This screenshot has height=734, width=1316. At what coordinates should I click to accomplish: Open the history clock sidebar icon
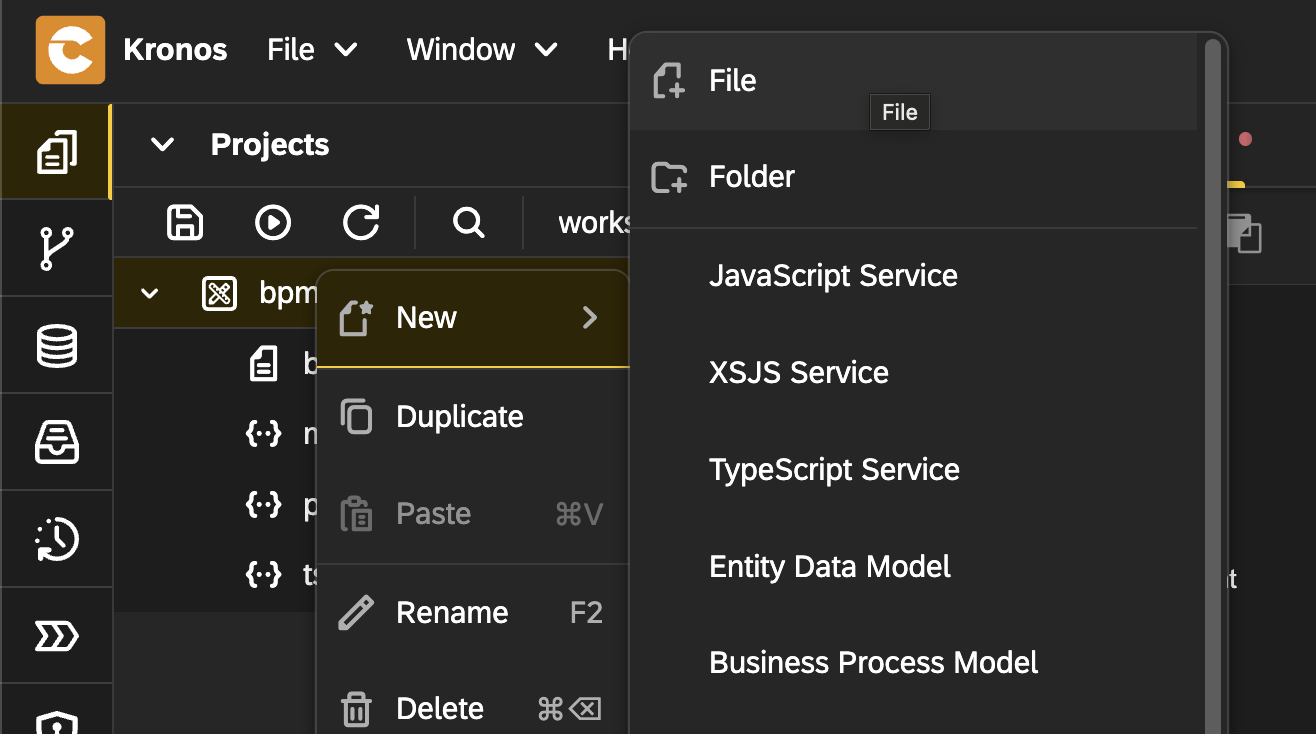point(57,539)
